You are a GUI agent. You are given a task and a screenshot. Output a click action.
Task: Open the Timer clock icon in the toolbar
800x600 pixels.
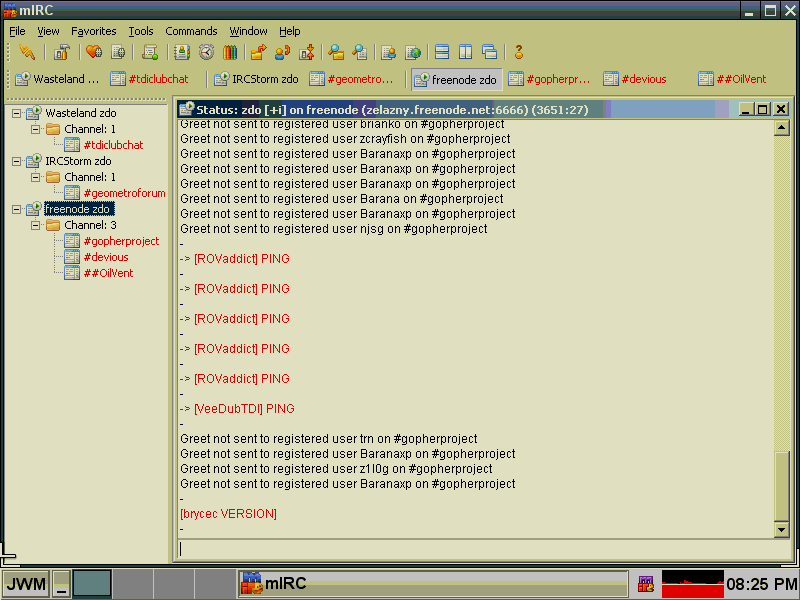pos(206,52)
